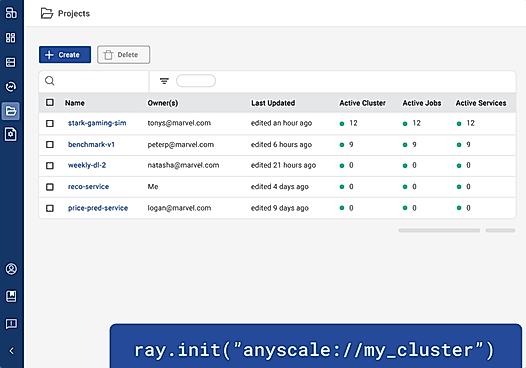Open the benchmark-v1 project link
526x368 pixels.
[91, 145]
